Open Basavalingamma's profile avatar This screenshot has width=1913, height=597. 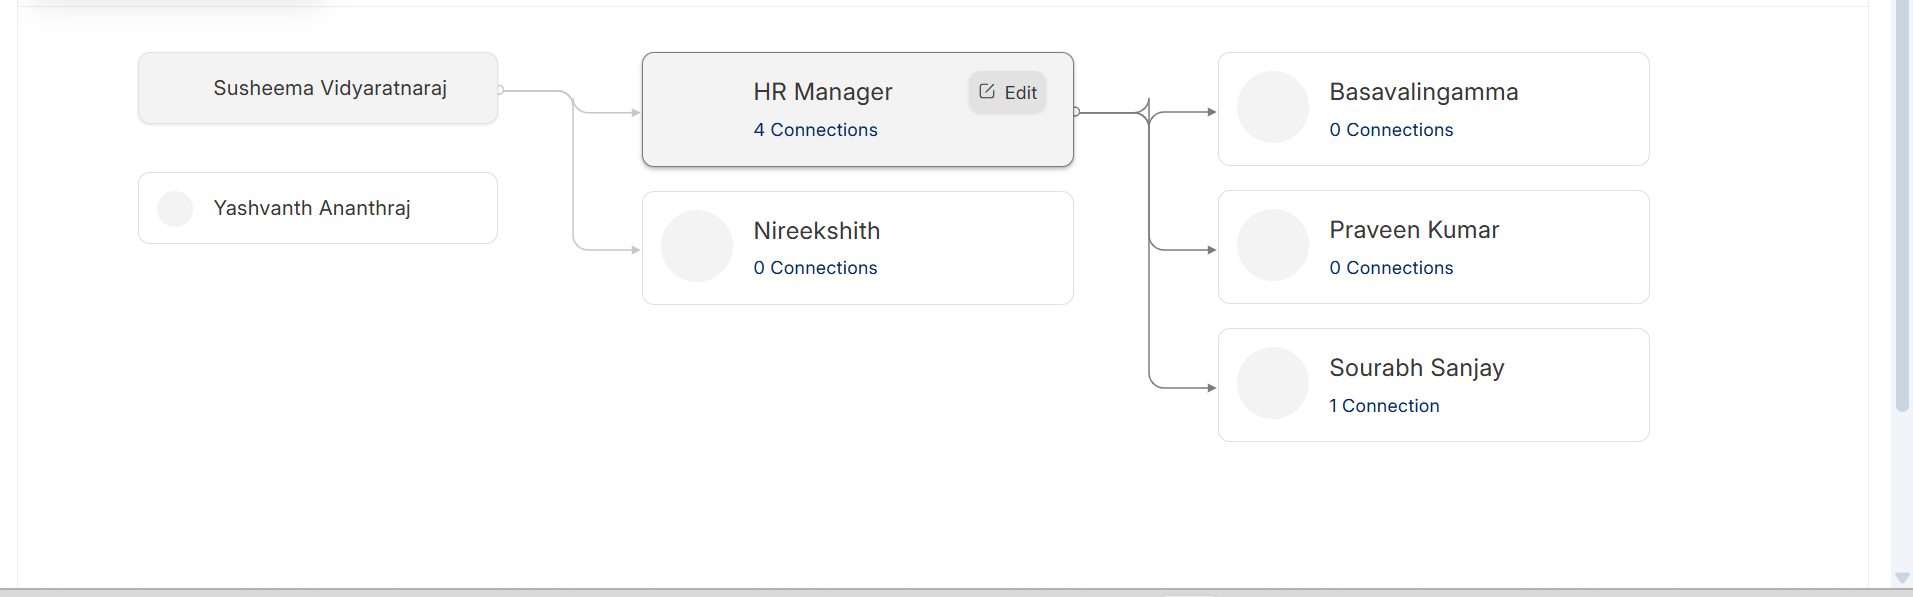(x=1273, y=107)
